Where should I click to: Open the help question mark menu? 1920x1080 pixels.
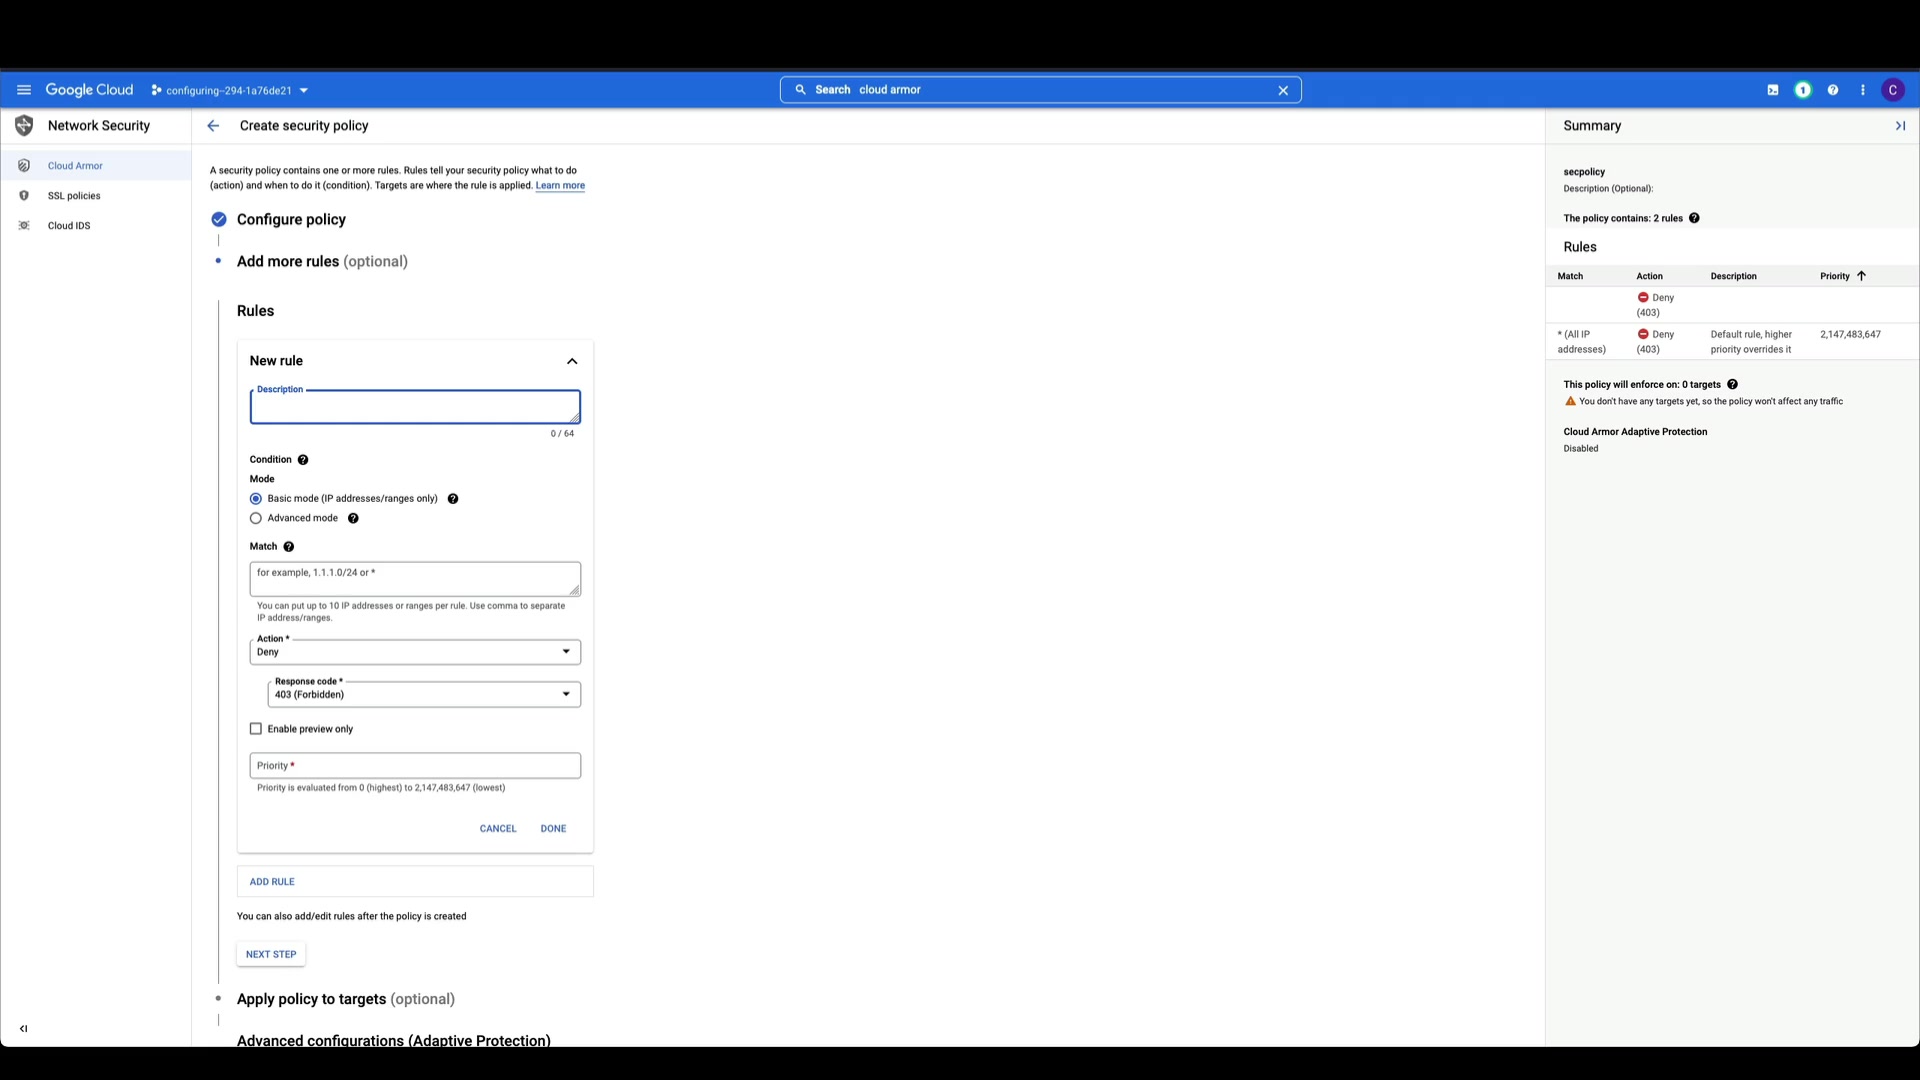1833,90
